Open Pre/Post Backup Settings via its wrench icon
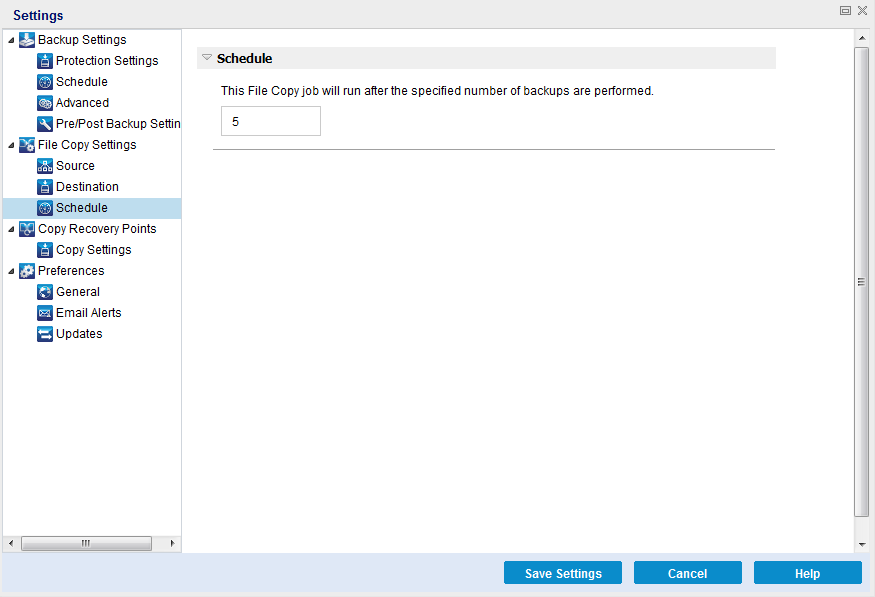This screenshot has width=875, height=597. [x=44, y=123]
